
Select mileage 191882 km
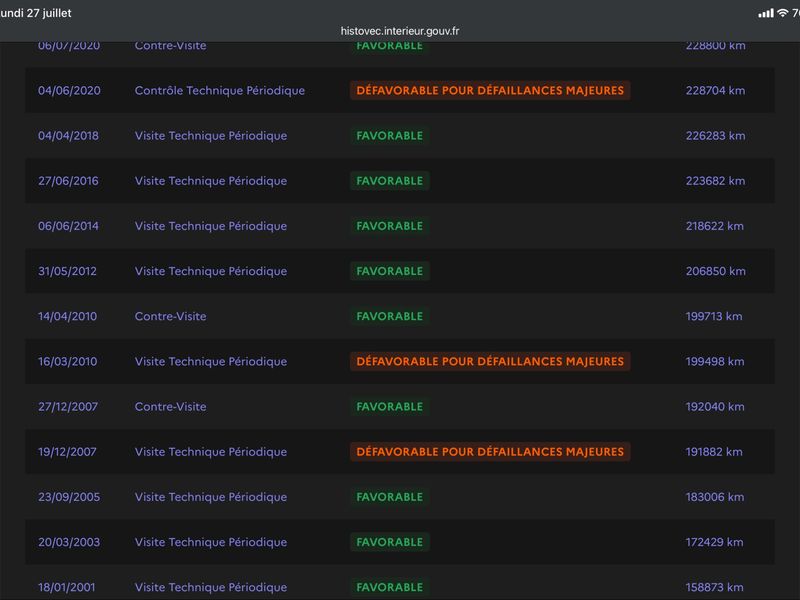click(714, 452)
